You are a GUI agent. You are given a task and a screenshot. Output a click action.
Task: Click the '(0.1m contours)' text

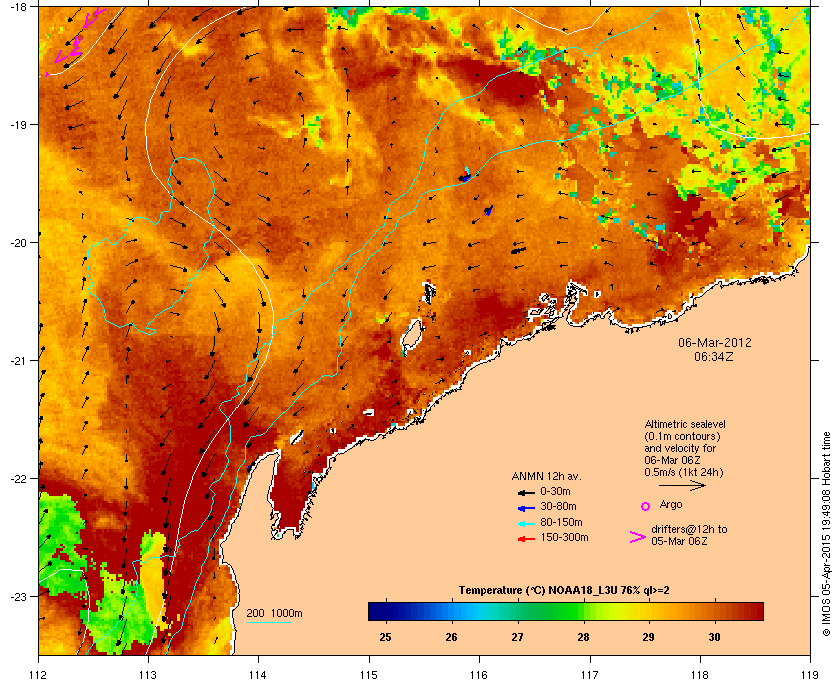[682, 436]
